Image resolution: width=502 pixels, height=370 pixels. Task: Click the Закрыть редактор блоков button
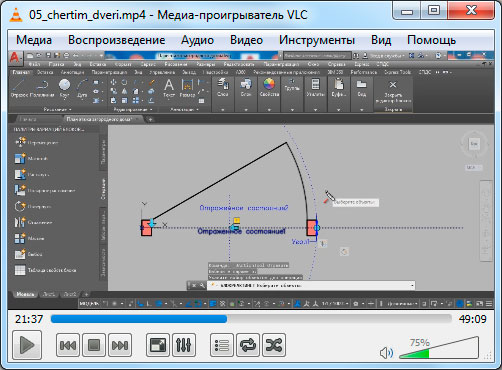pos(393,92)
